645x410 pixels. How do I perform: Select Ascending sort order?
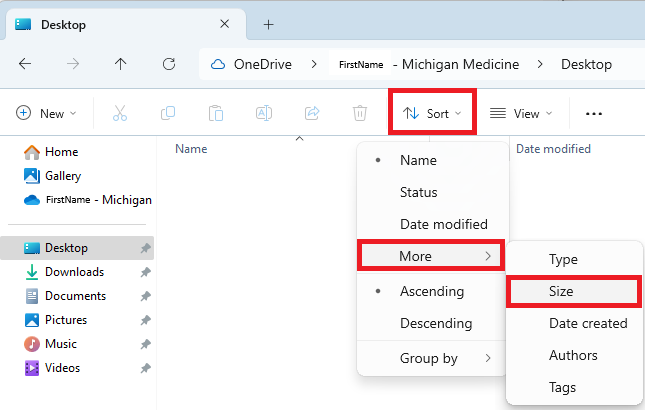pos(431,292)
